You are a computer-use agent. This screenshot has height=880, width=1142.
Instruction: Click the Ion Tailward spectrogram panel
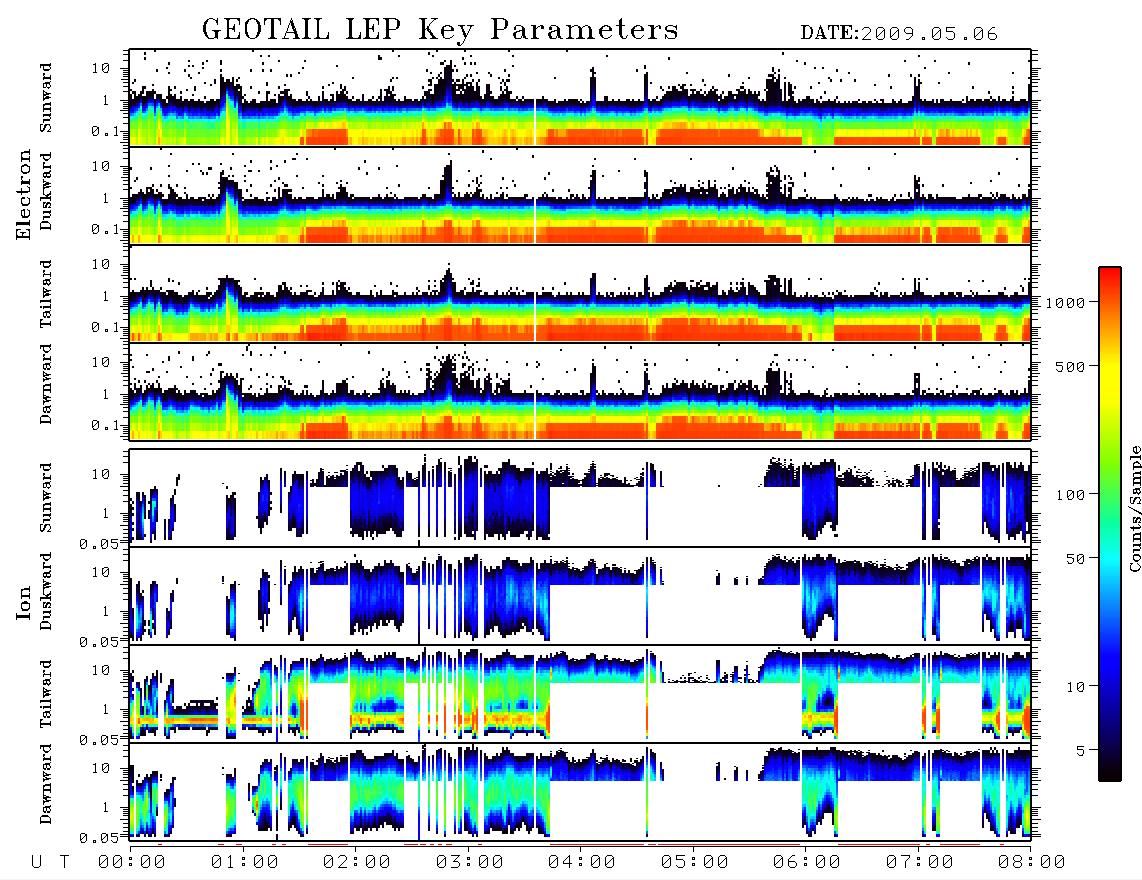tap(580, 694)
